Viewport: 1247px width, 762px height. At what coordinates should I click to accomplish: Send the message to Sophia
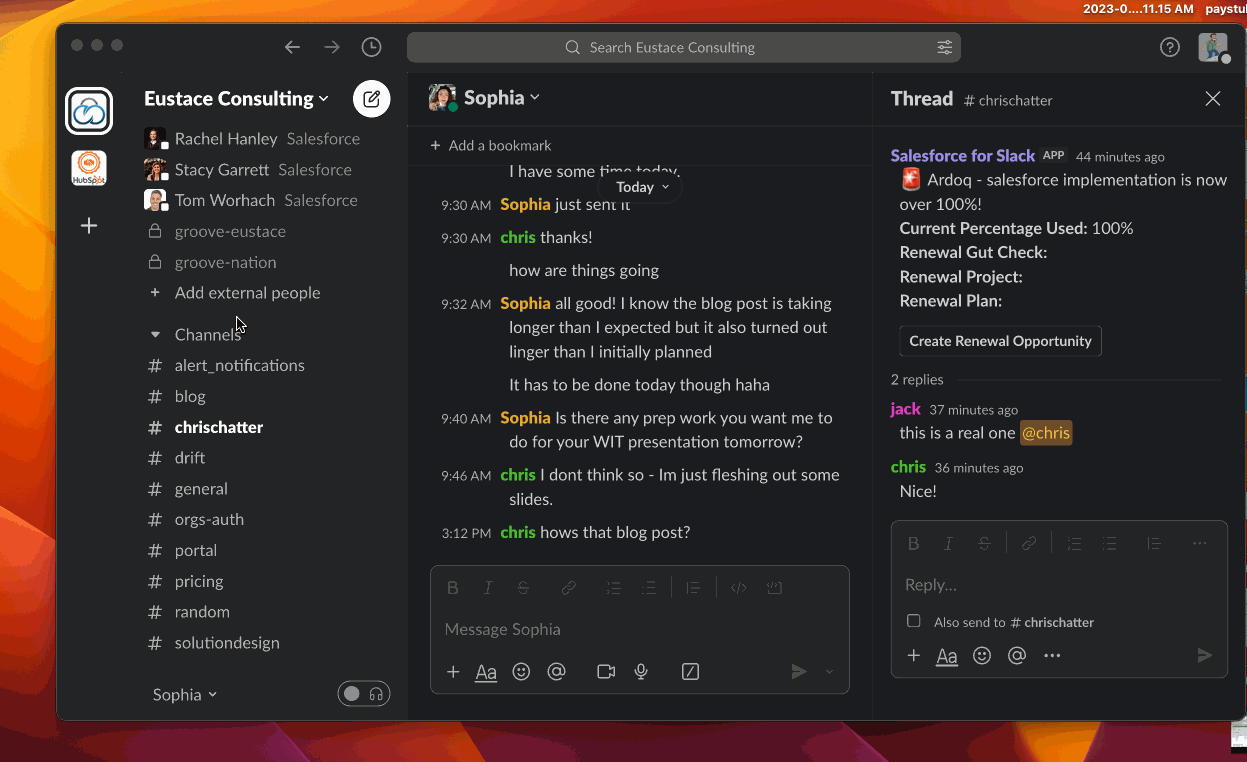(799, 672)
